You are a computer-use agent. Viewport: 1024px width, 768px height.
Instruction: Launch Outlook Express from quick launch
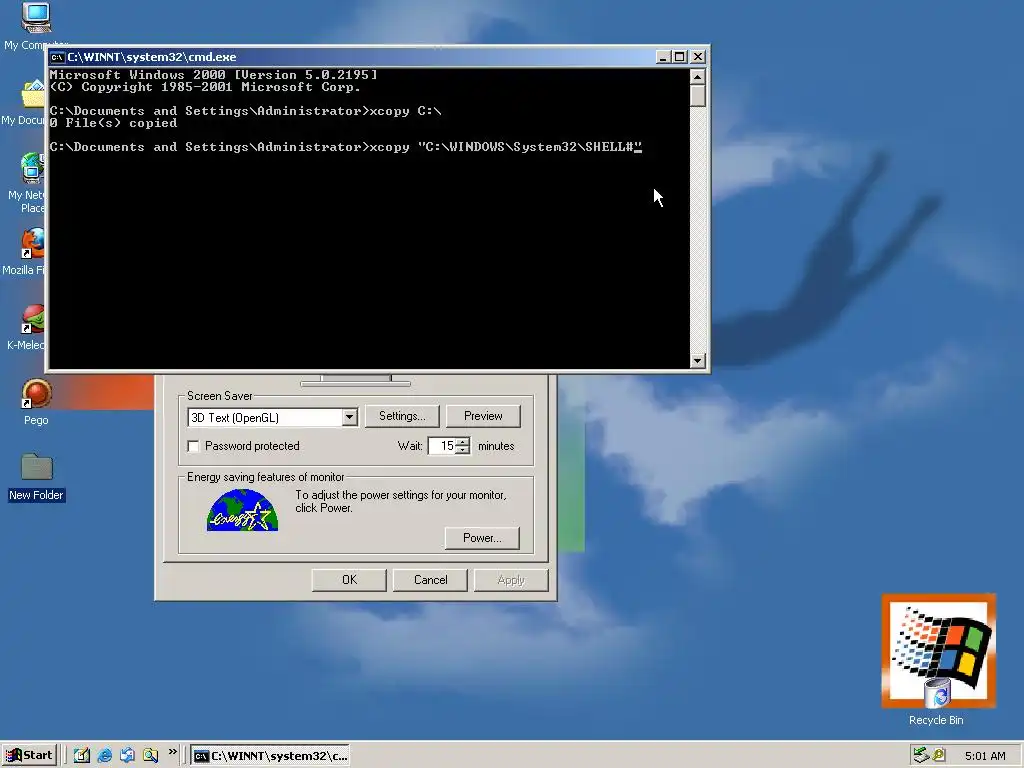[x=127, y=755]
